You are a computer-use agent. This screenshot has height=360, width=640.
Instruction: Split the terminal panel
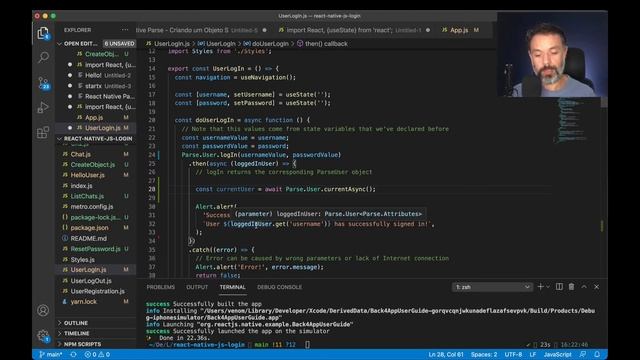click(559, 287)
